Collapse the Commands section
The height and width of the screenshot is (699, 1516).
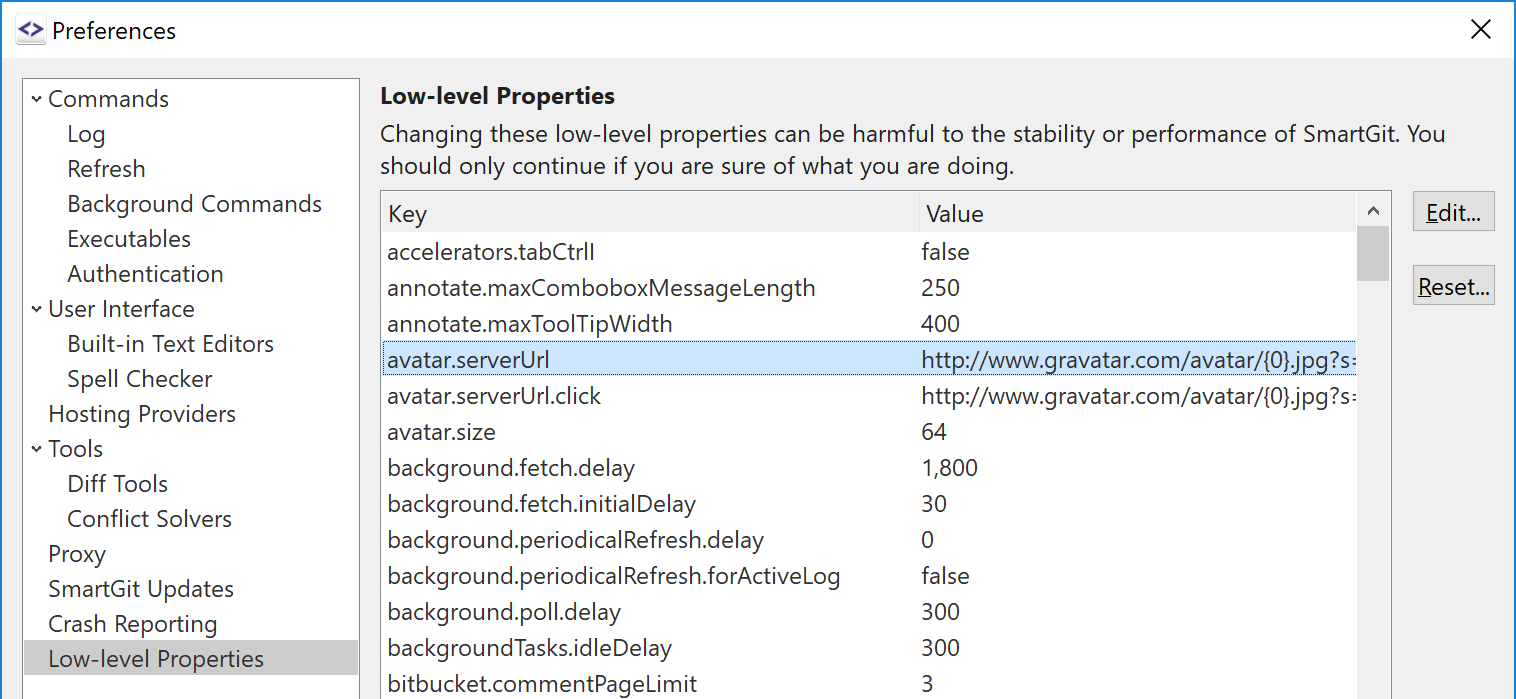point(37,98)
